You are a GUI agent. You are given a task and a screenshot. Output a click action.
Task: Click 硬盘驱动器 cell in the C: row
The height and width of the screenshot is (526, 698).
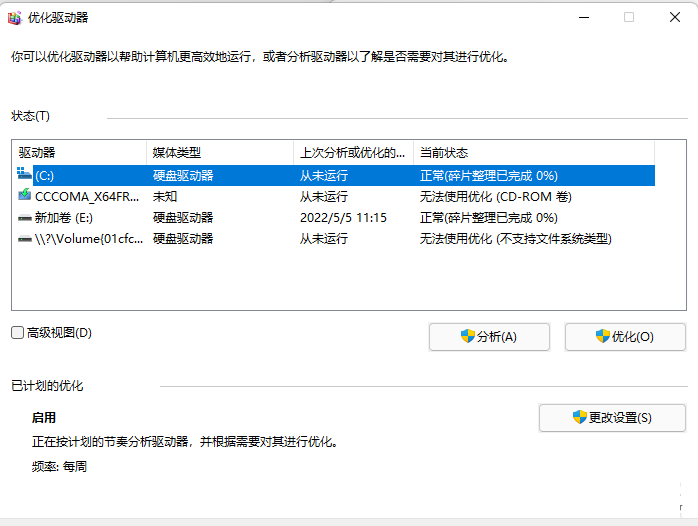[x=183, y=176]
